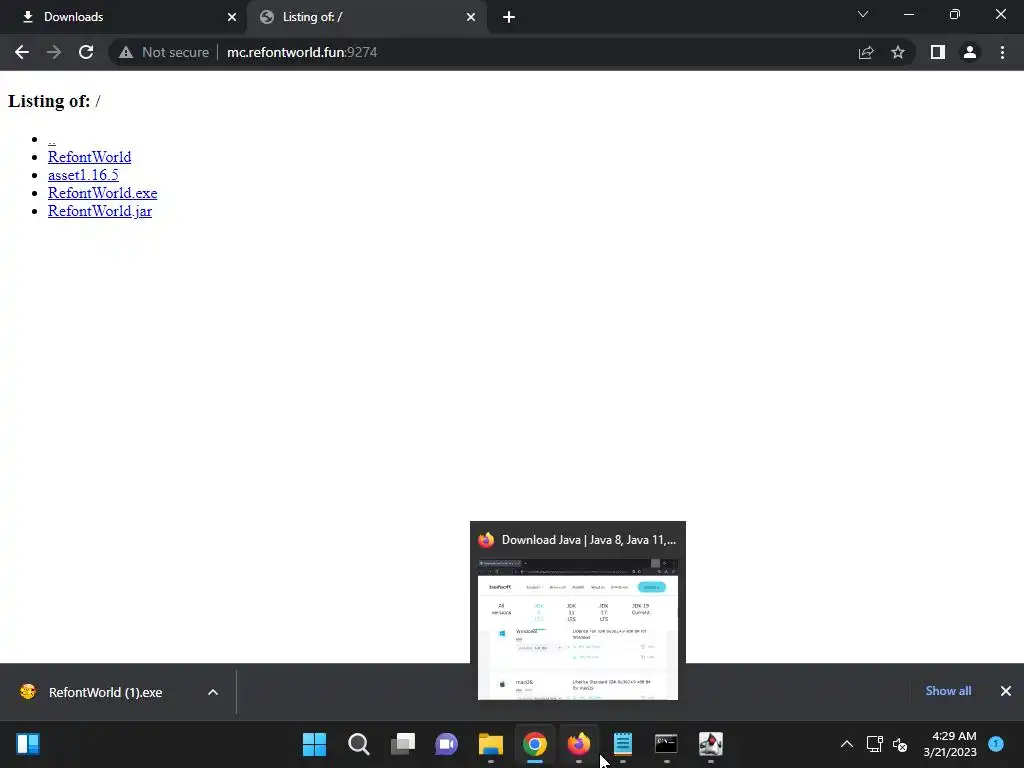Bookmark this page with the star
The image size is (1024, 768).
[x=898, y=52]
